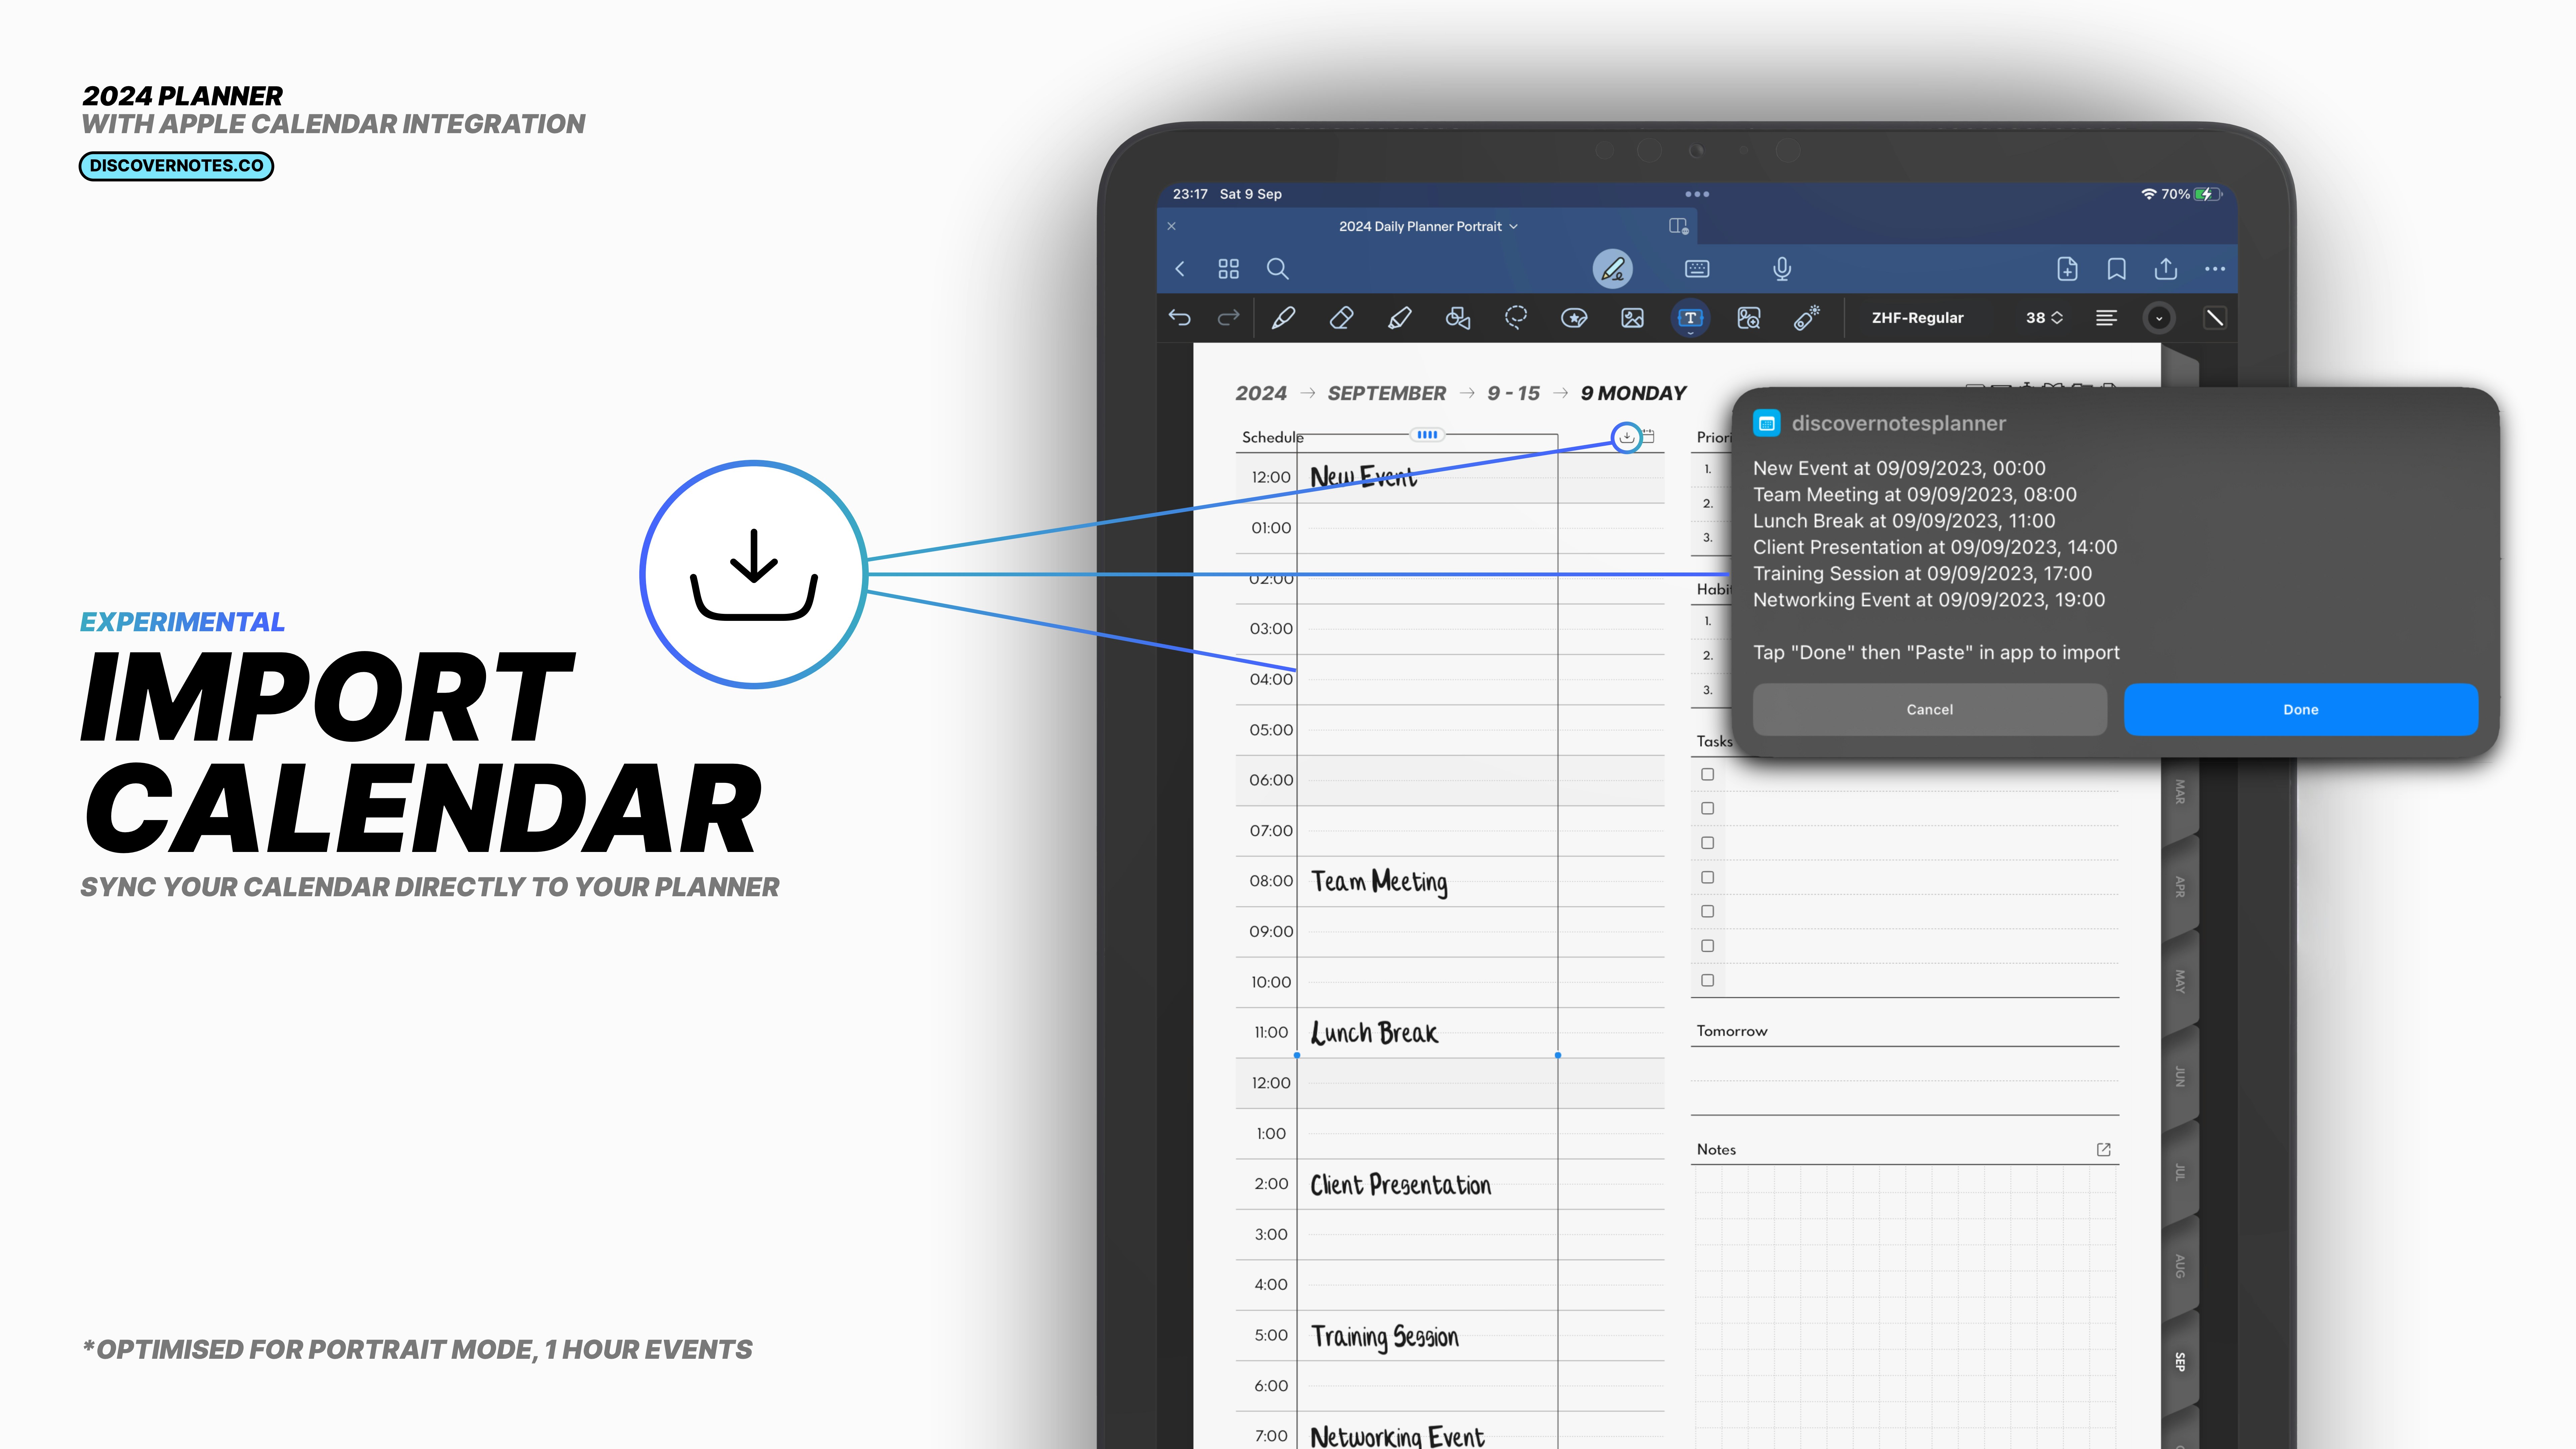Select the Lasso selection tool

point(1516,318)
